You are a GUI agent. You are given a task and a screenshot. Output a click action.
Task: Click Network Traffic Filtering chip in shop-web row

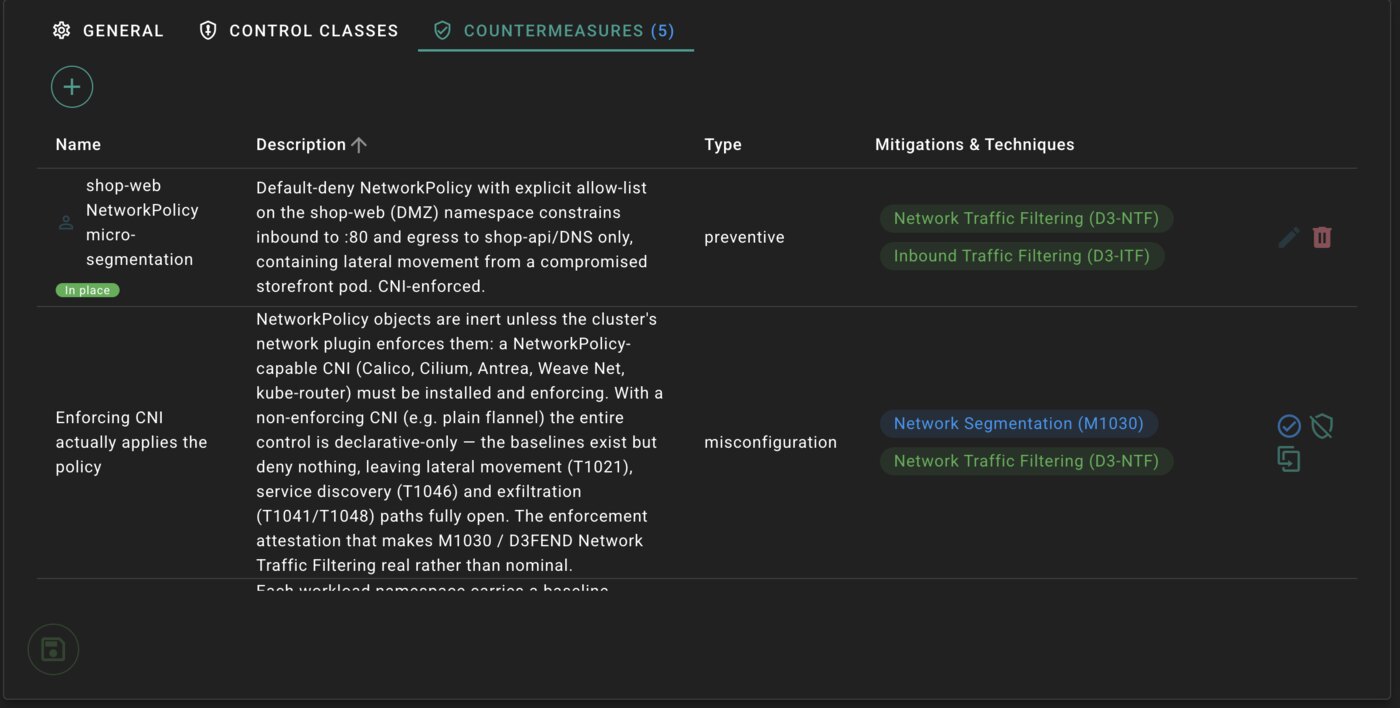pos(1026,218)
